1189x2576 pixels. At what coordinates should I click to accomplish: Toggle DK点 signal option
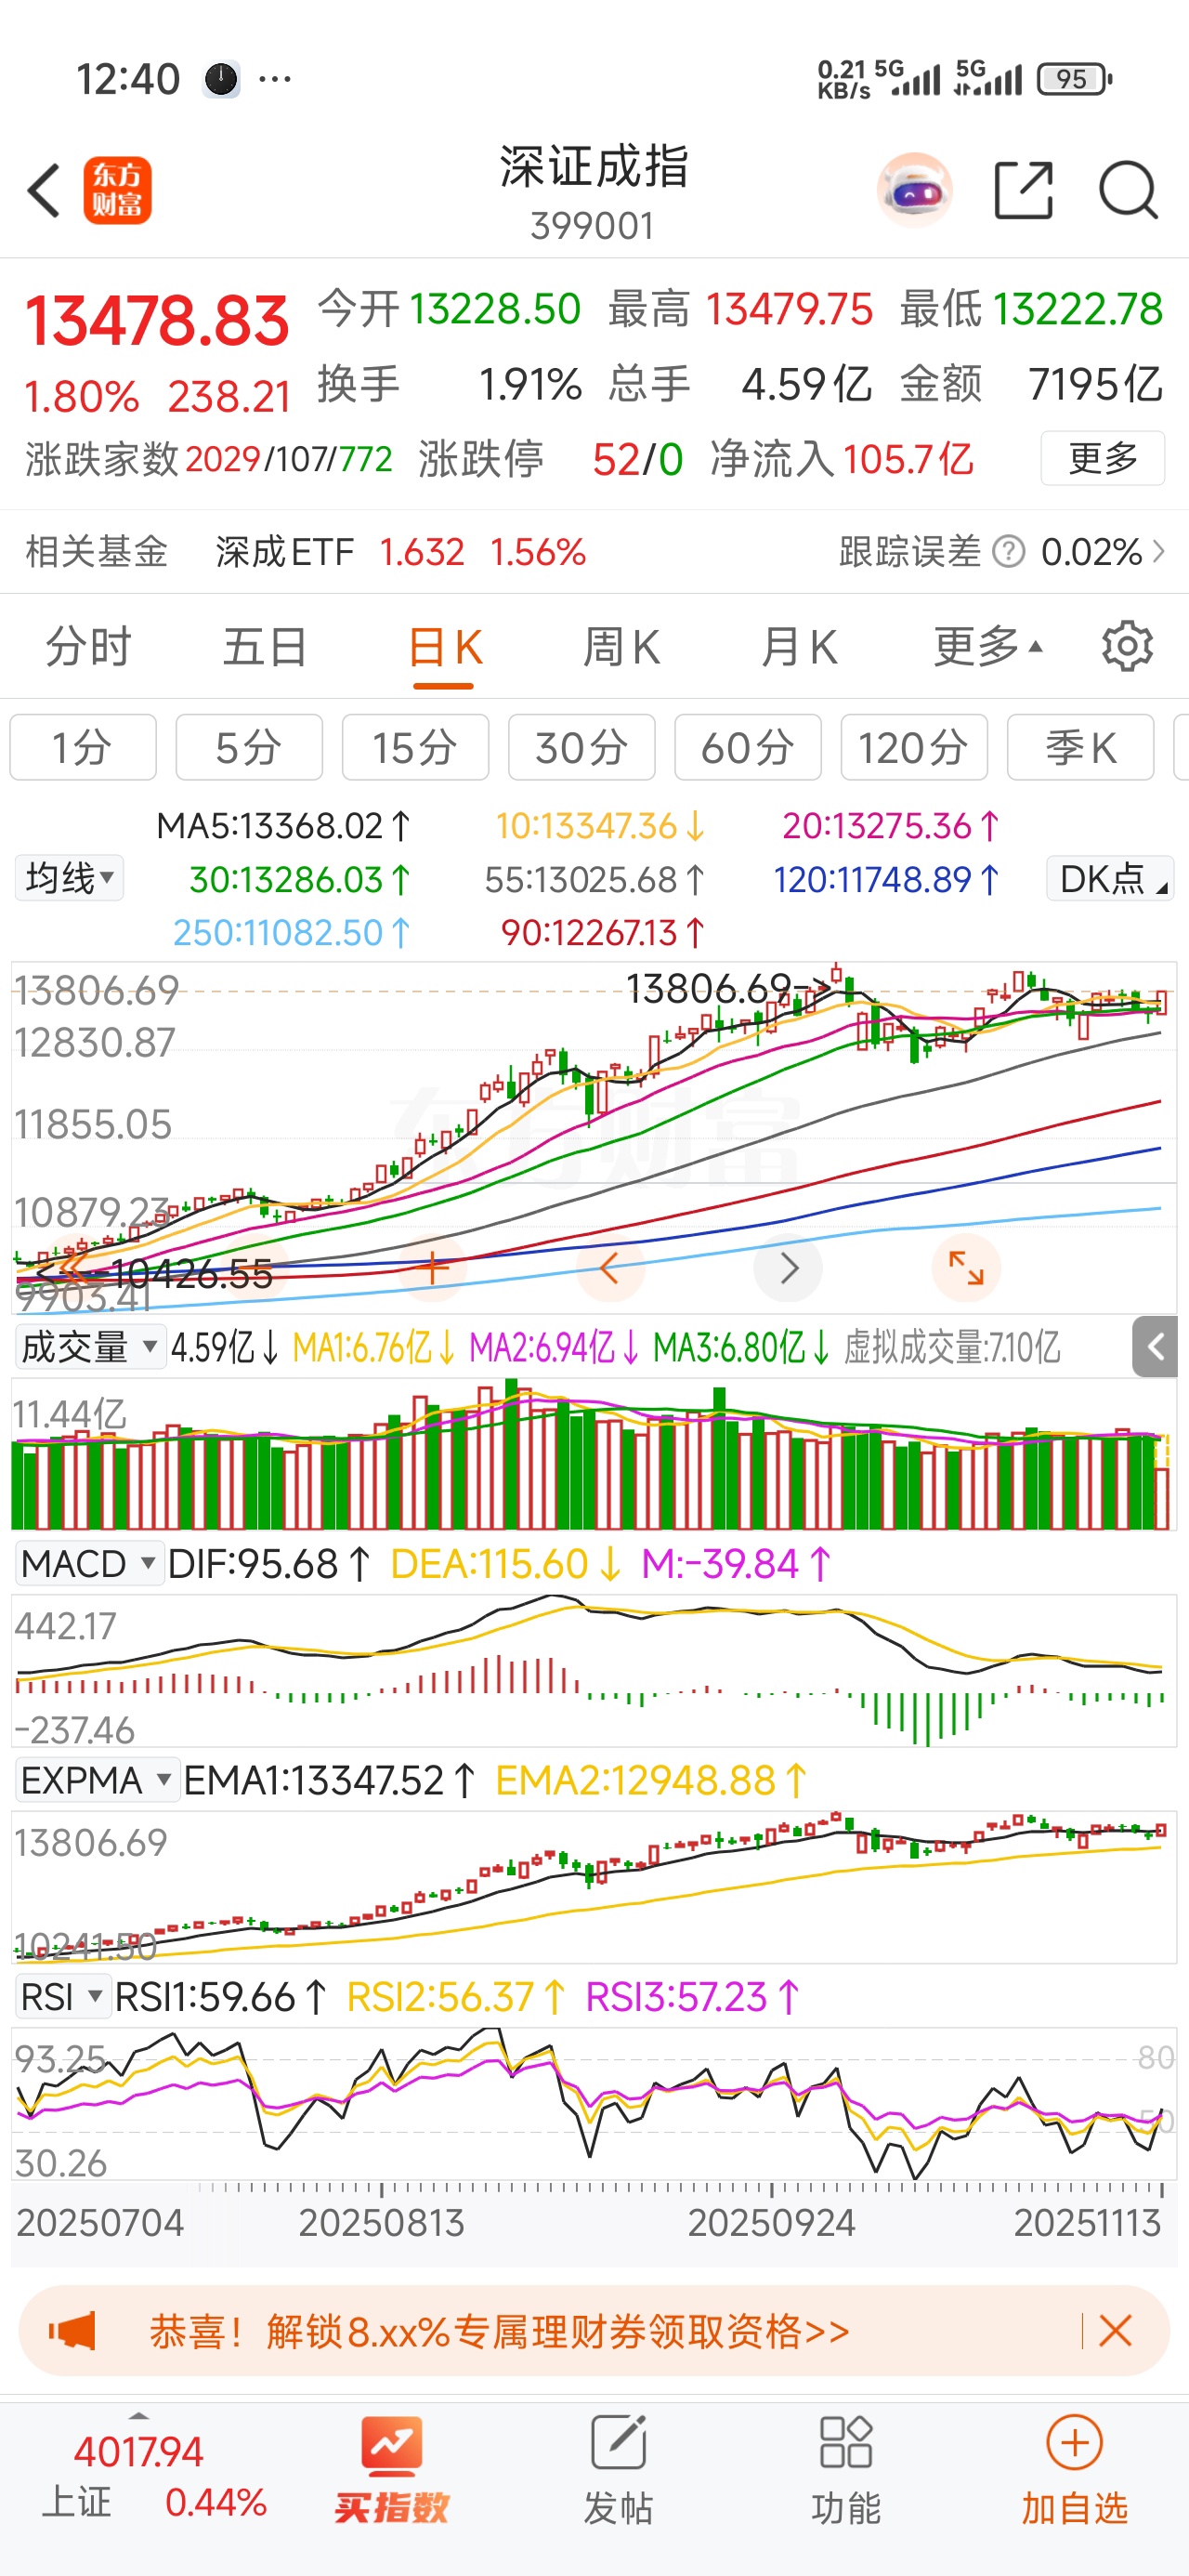pyautogui.click(x=1110, y=878)
